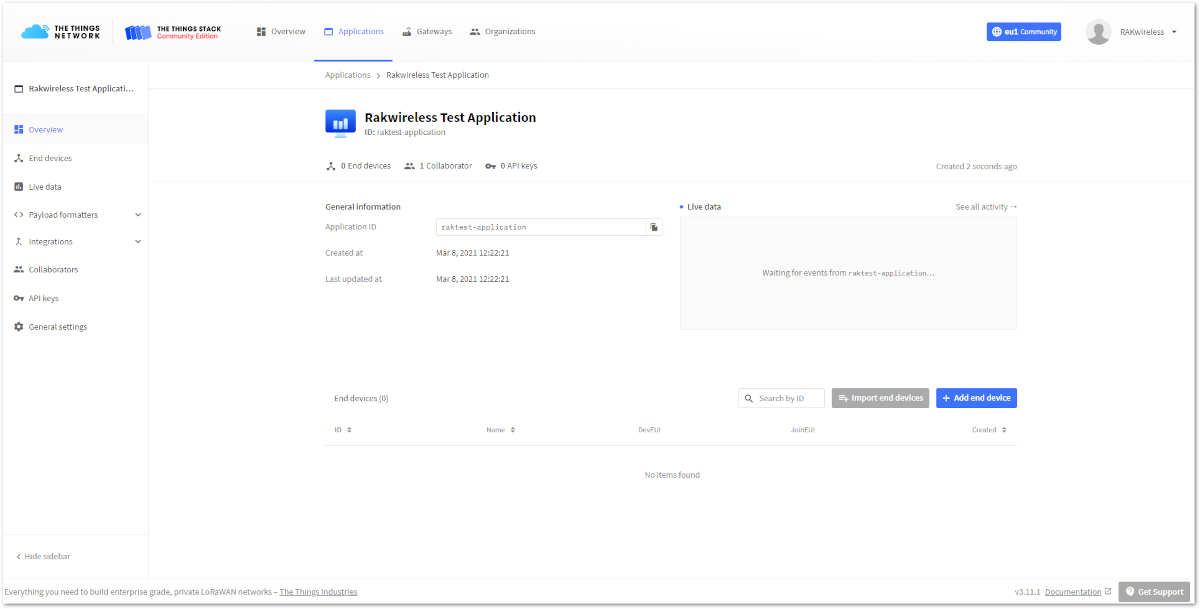Open the Overview top navigation tab

tap(281, 32)
